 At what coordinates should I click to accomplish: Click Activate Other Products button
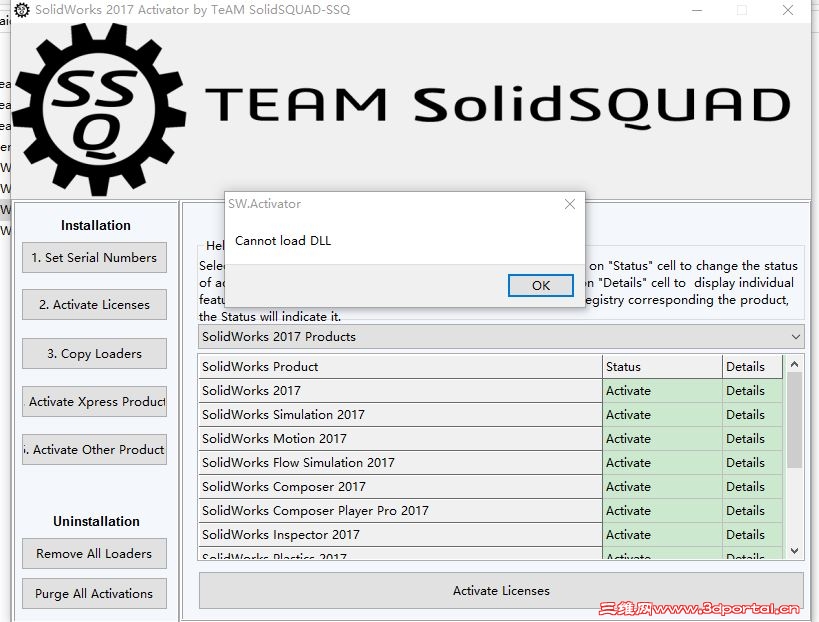95,450
